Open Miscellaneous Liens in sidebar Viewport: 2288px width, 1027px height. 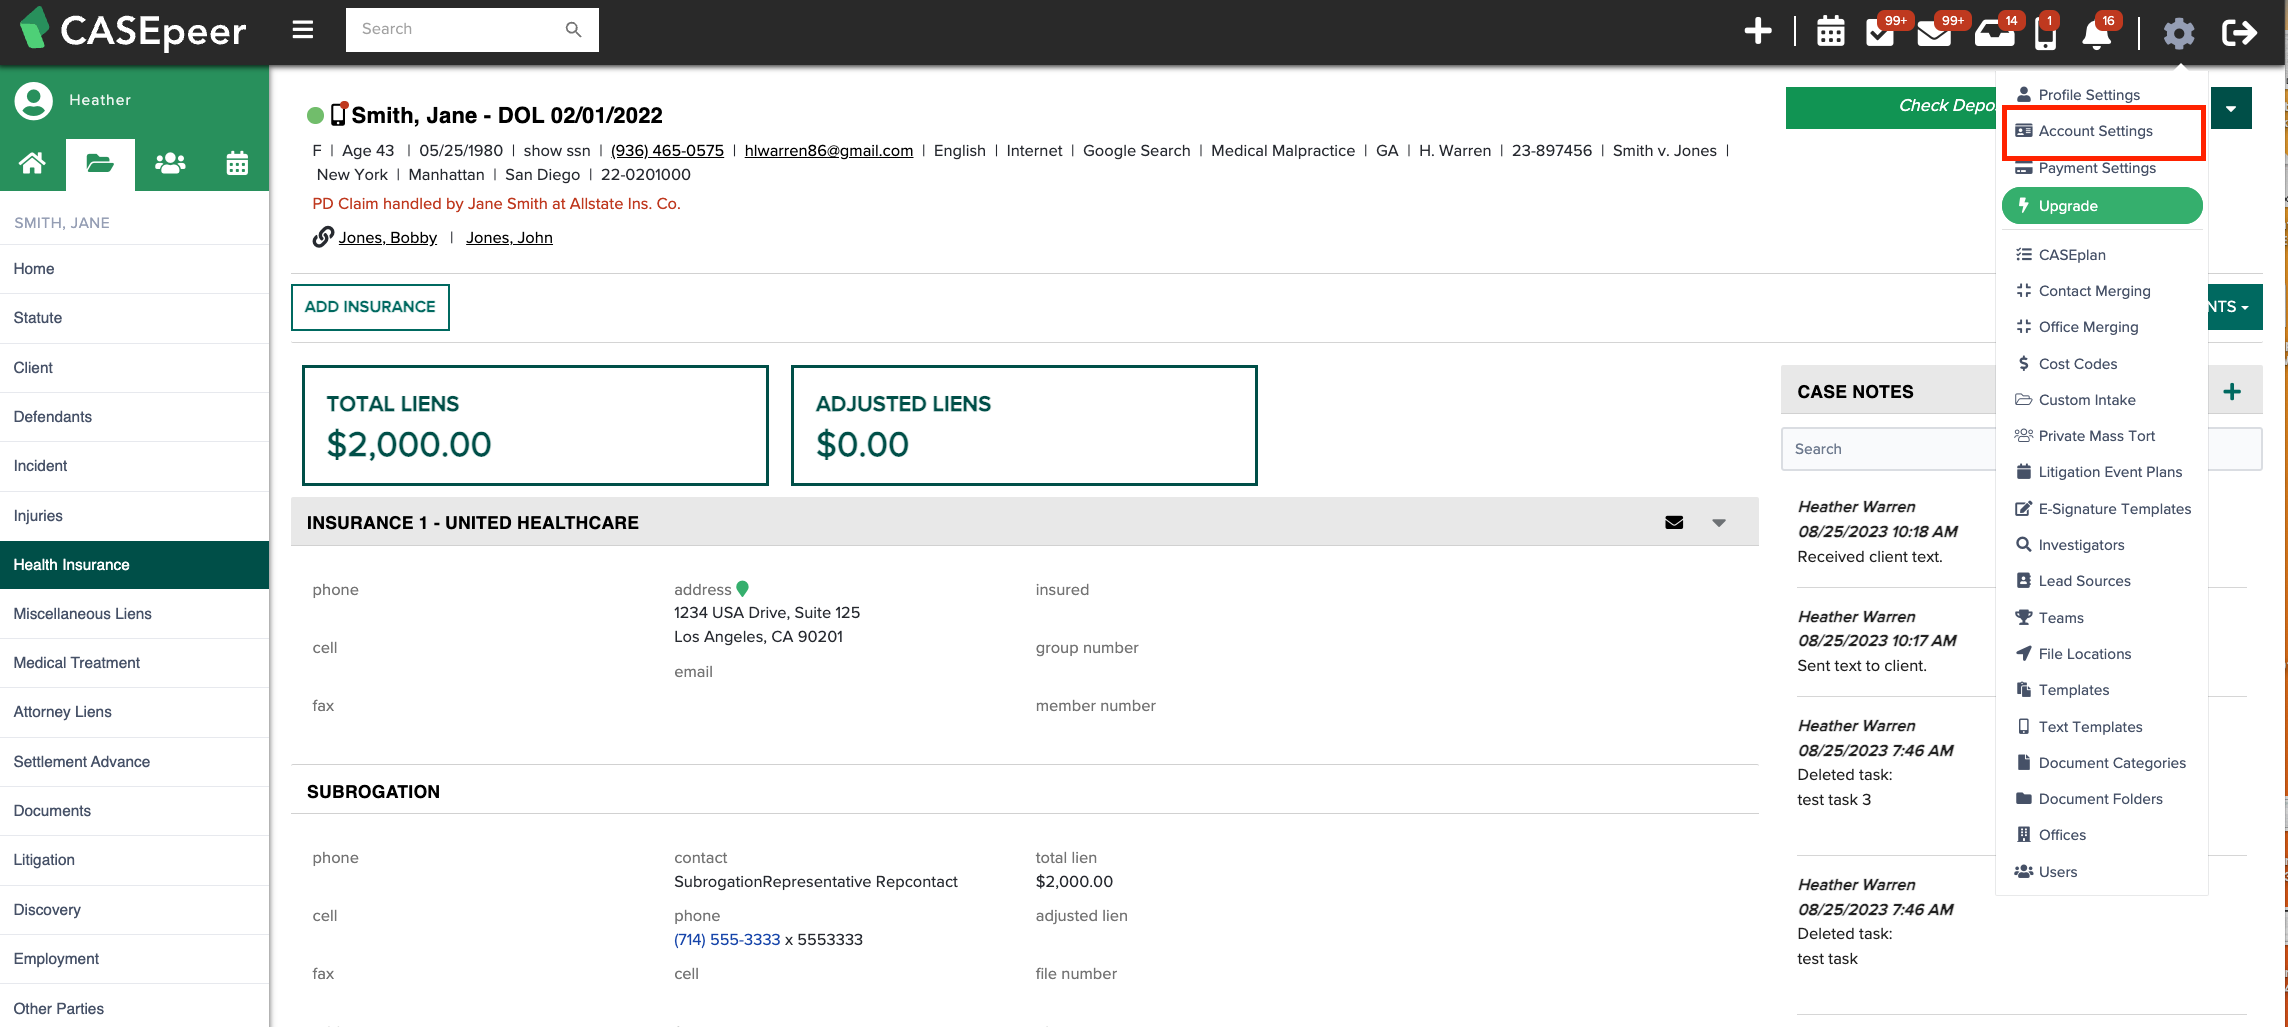135,614
